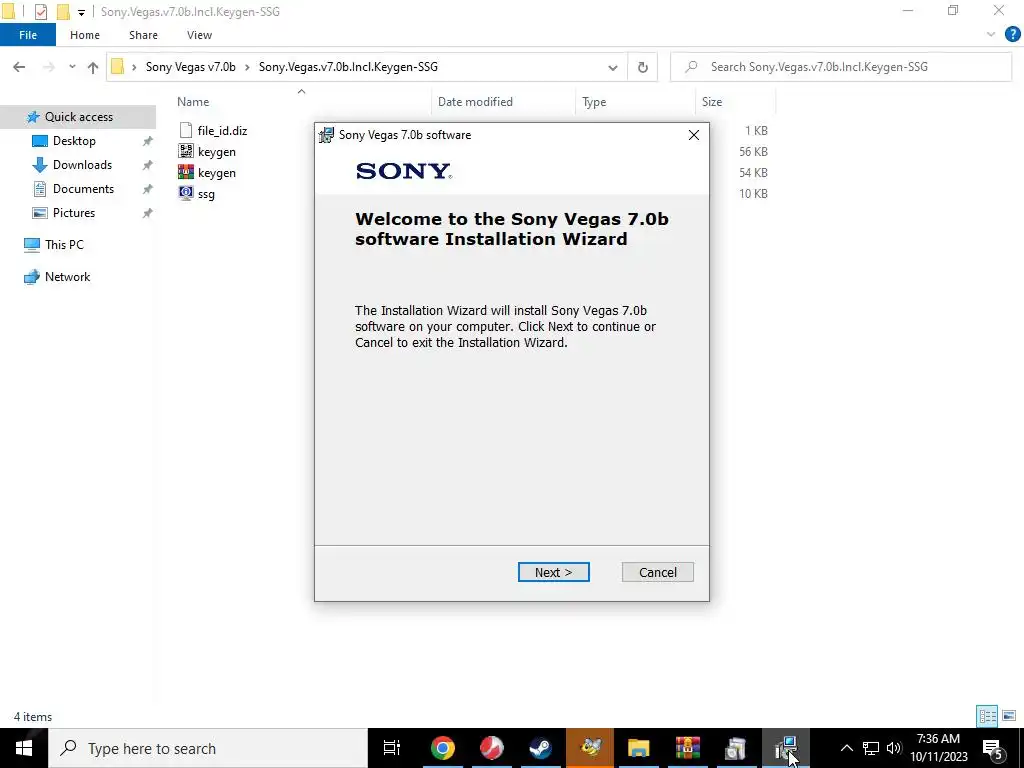Open Downloads in navigation pane
The width and height of the screenshot is (1024, 768).
82,165
